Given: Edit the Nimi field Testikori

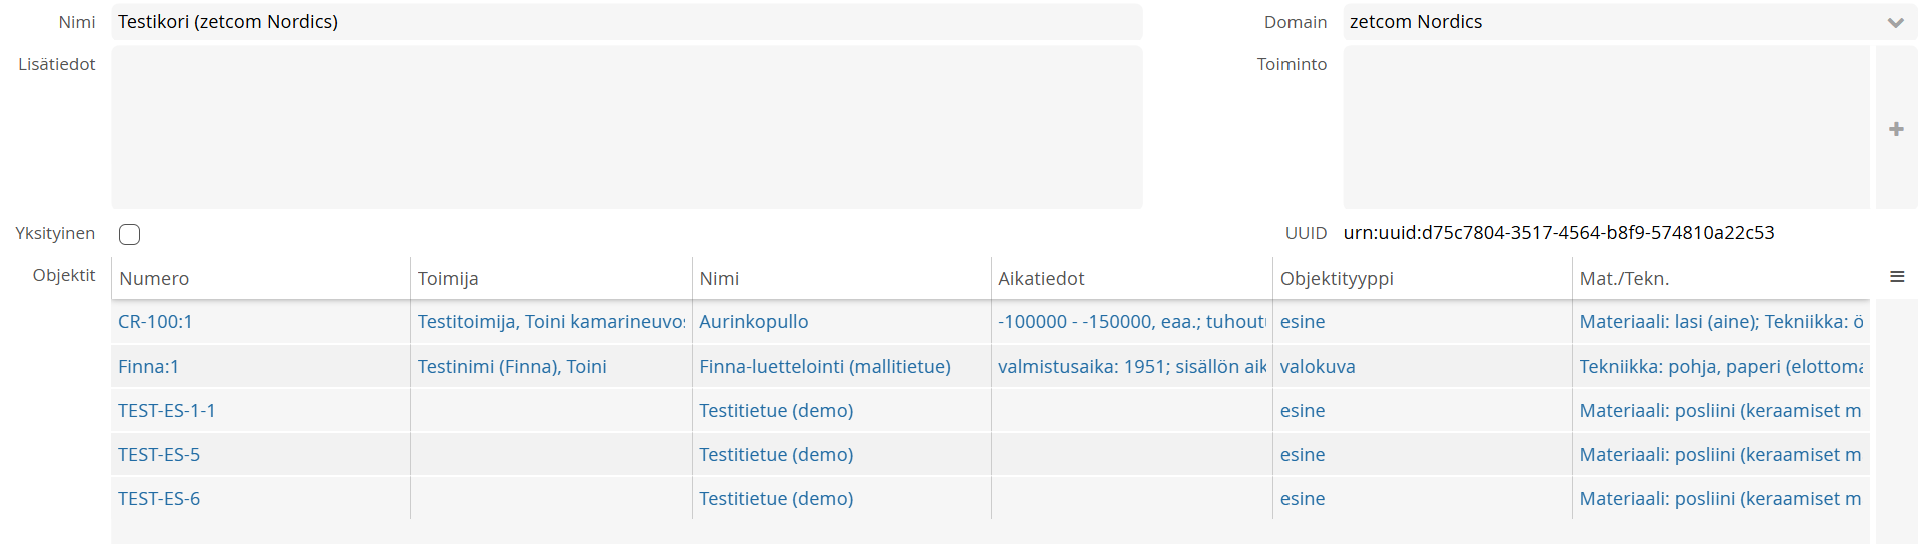Looking at the screenshot, I should (627, 22).
